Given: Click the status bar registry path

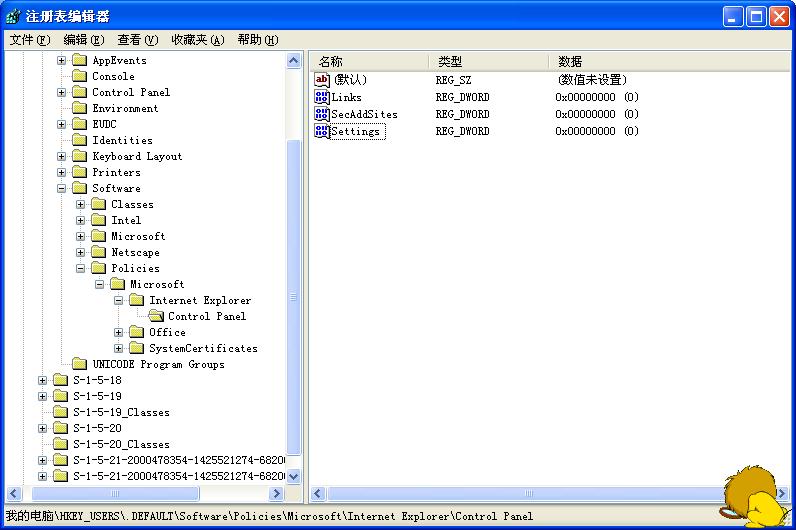Looking at the screenshot, I should pos(270,516).
